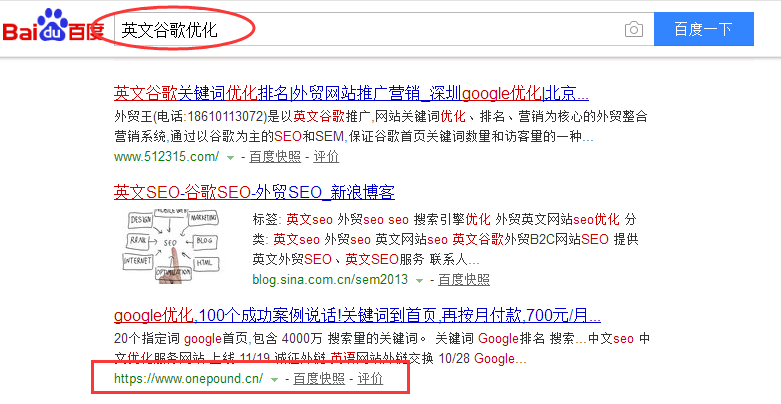Expand dropdown arrow next to onepound.cn
The width and height of the screenshot is (781, 404).
(x=274, y=380)
